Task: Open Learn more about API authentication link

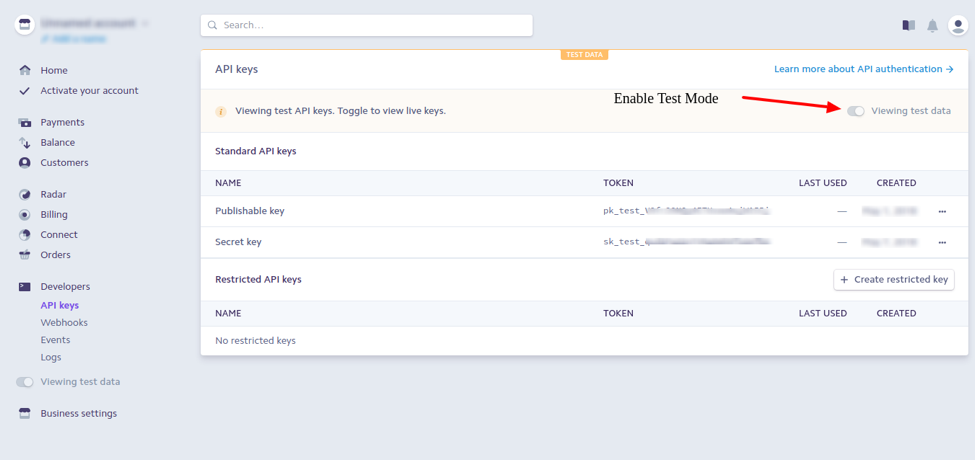Action: pyautogui.click(x=863, y=70)
